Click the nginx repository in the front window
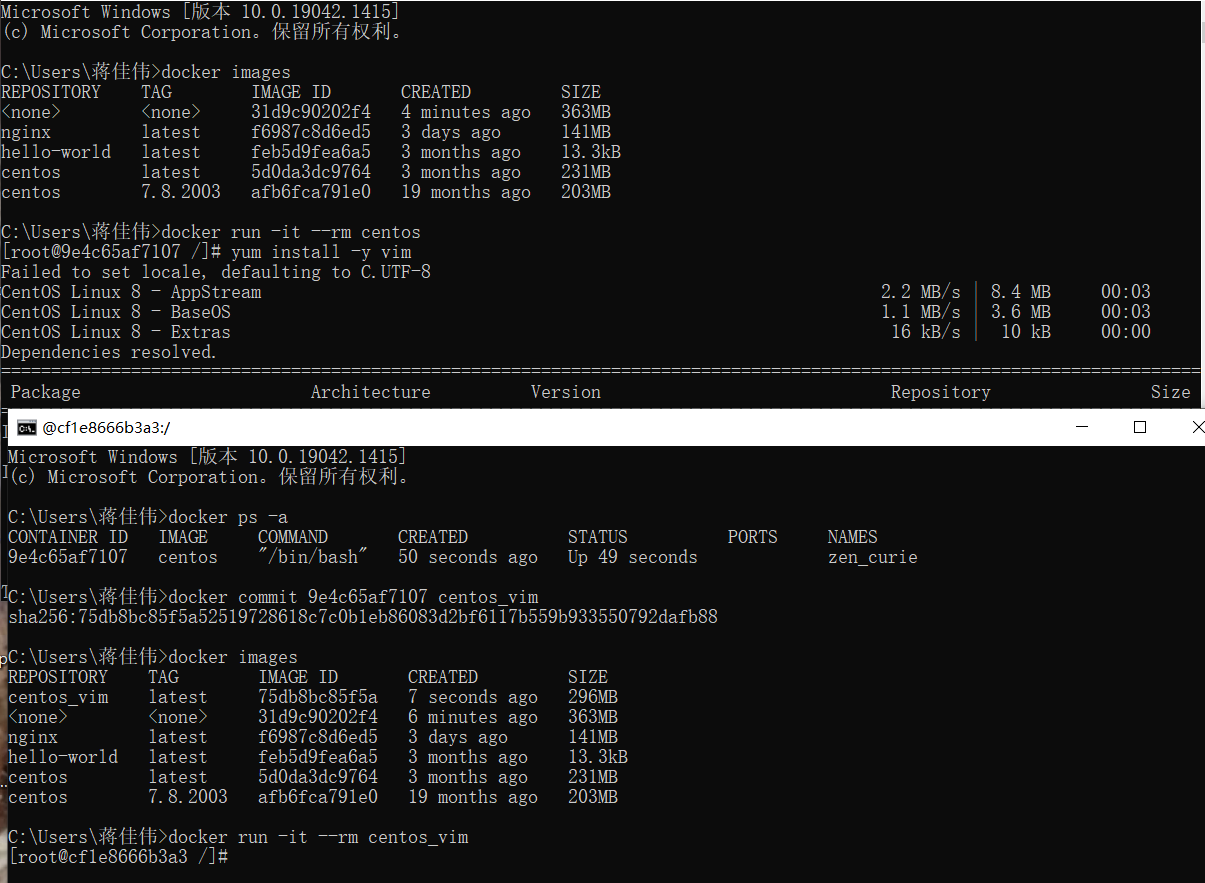 point(33,737)
